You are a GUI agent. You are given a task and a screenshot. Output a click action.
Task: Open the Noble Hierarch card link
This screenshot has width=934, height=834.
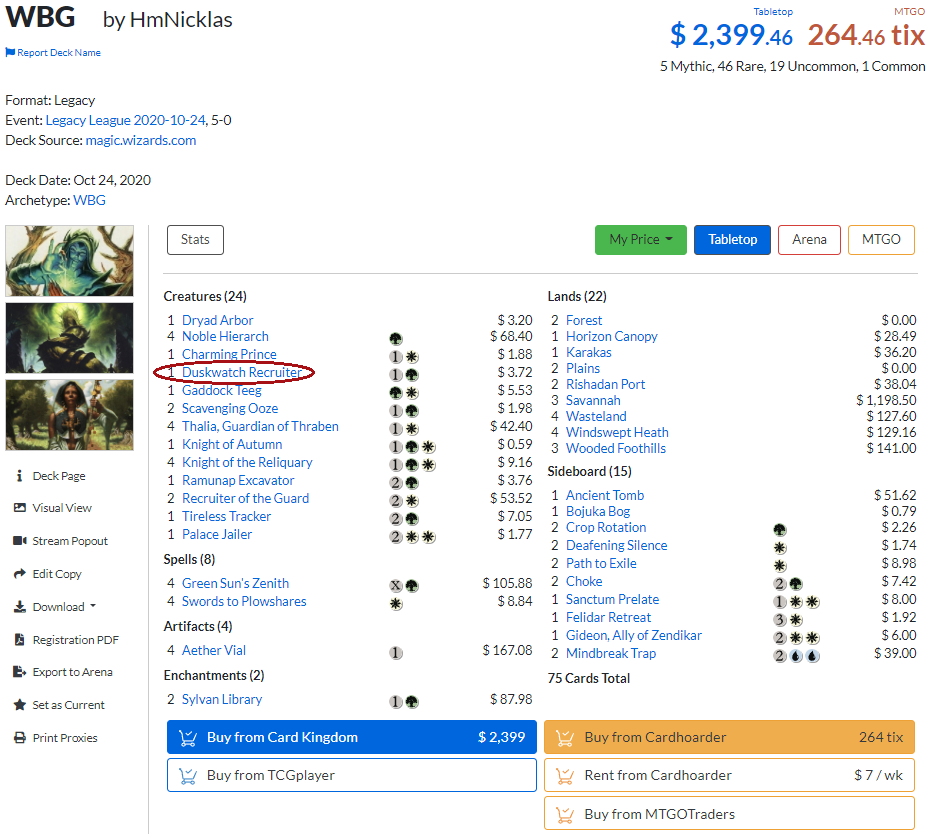coord(225,336)
